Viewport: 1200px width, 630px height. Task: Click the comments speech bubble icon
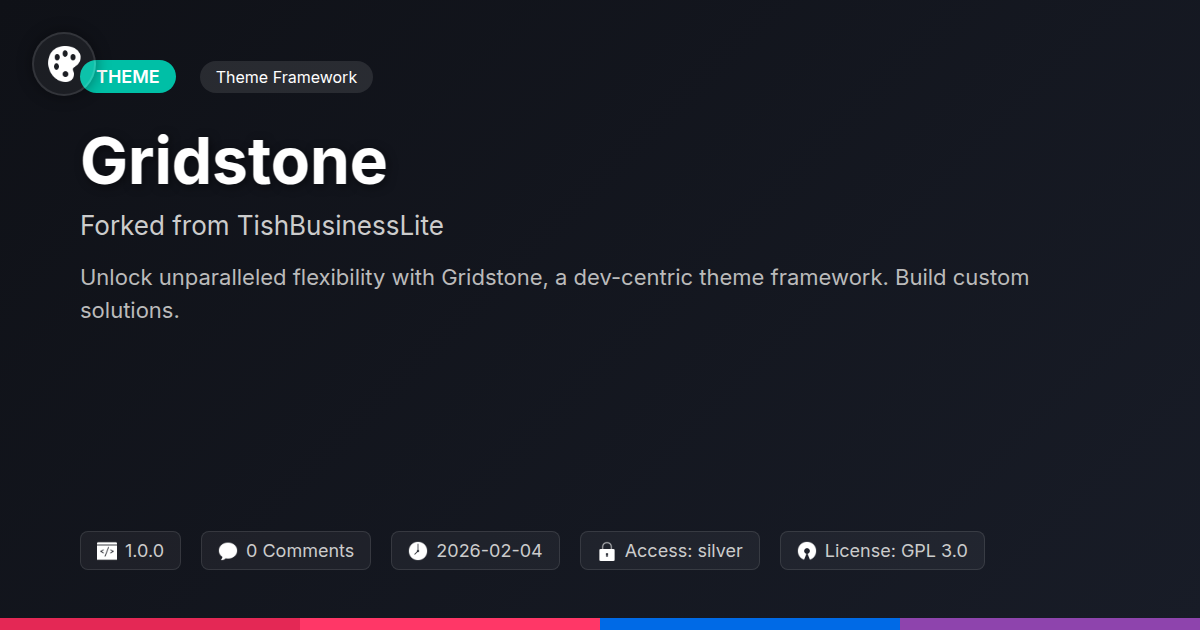tap(228, 551)
